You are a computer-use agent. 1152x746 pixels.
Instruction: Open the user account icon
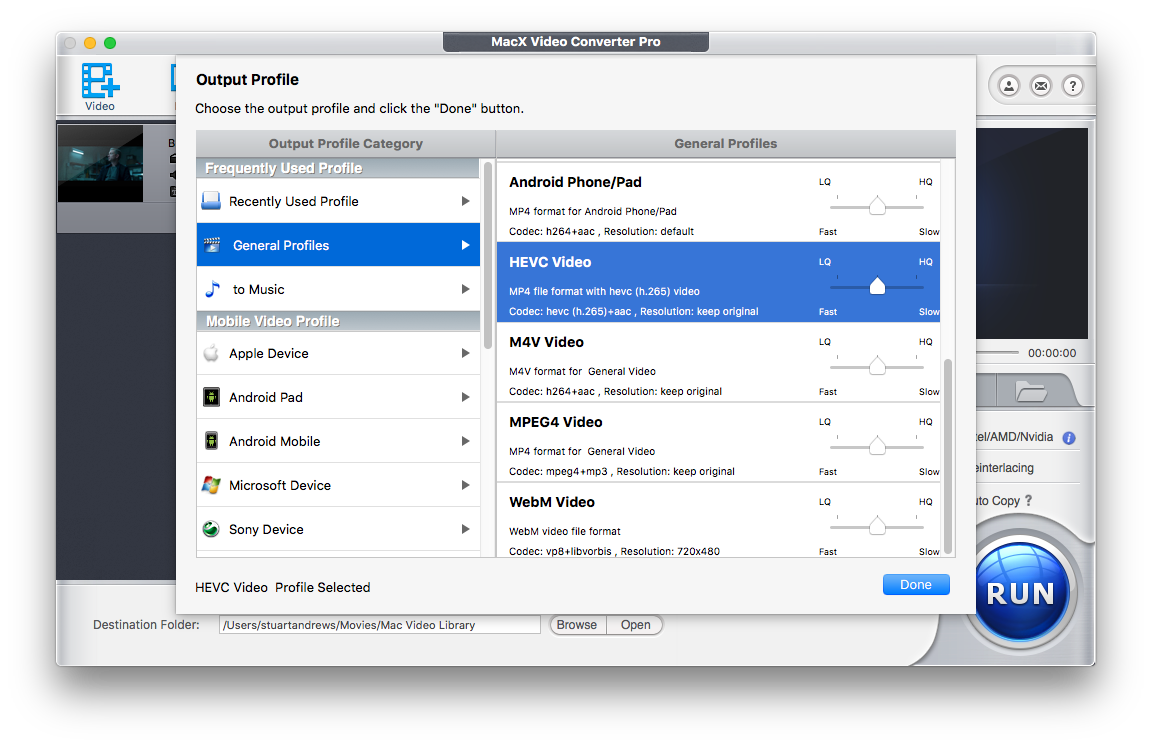pyautogui.click(x=1009, y=86)
